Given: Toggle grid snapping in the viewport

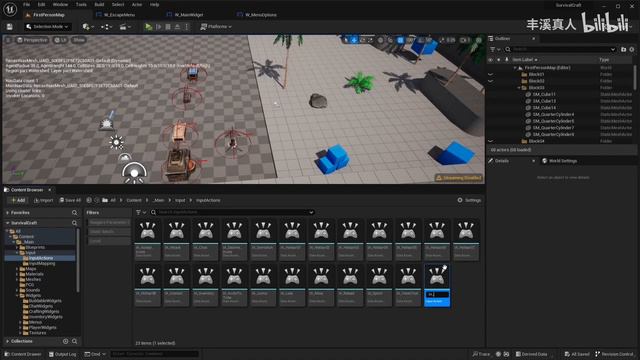Looking at the screenshot, I should coord(400,40).
